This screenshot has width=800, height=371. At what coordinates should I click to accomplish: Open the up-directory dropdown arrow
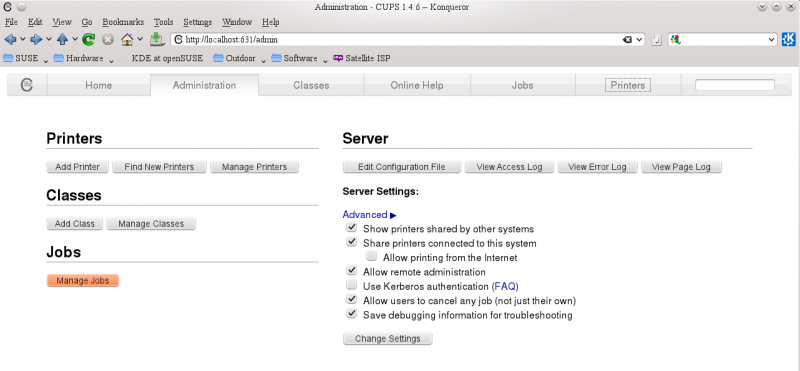click(75, 39)
